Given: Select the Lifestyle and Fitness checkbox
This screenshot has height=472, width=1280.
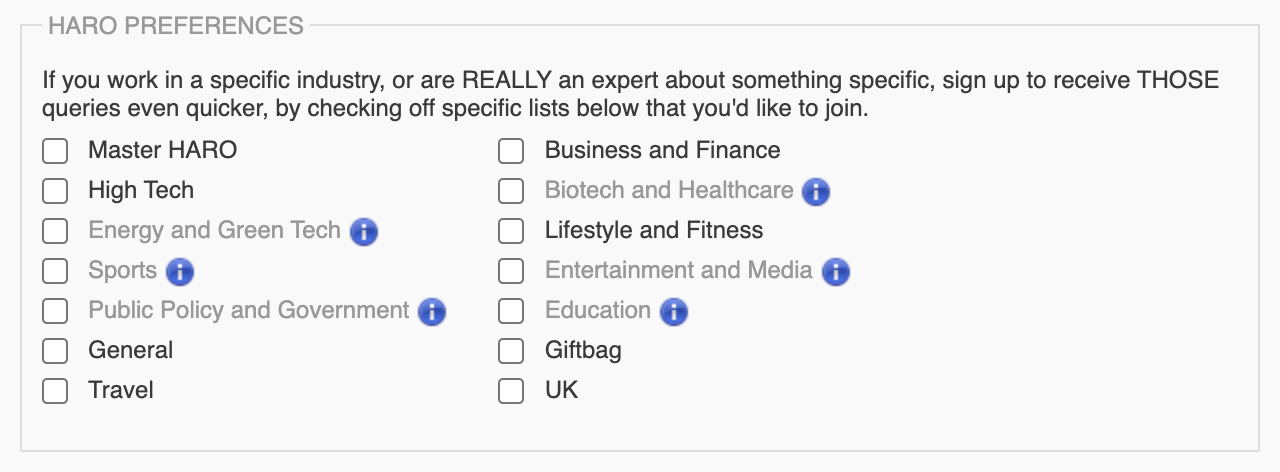Looking at the screenshot, I should point(511,231).
